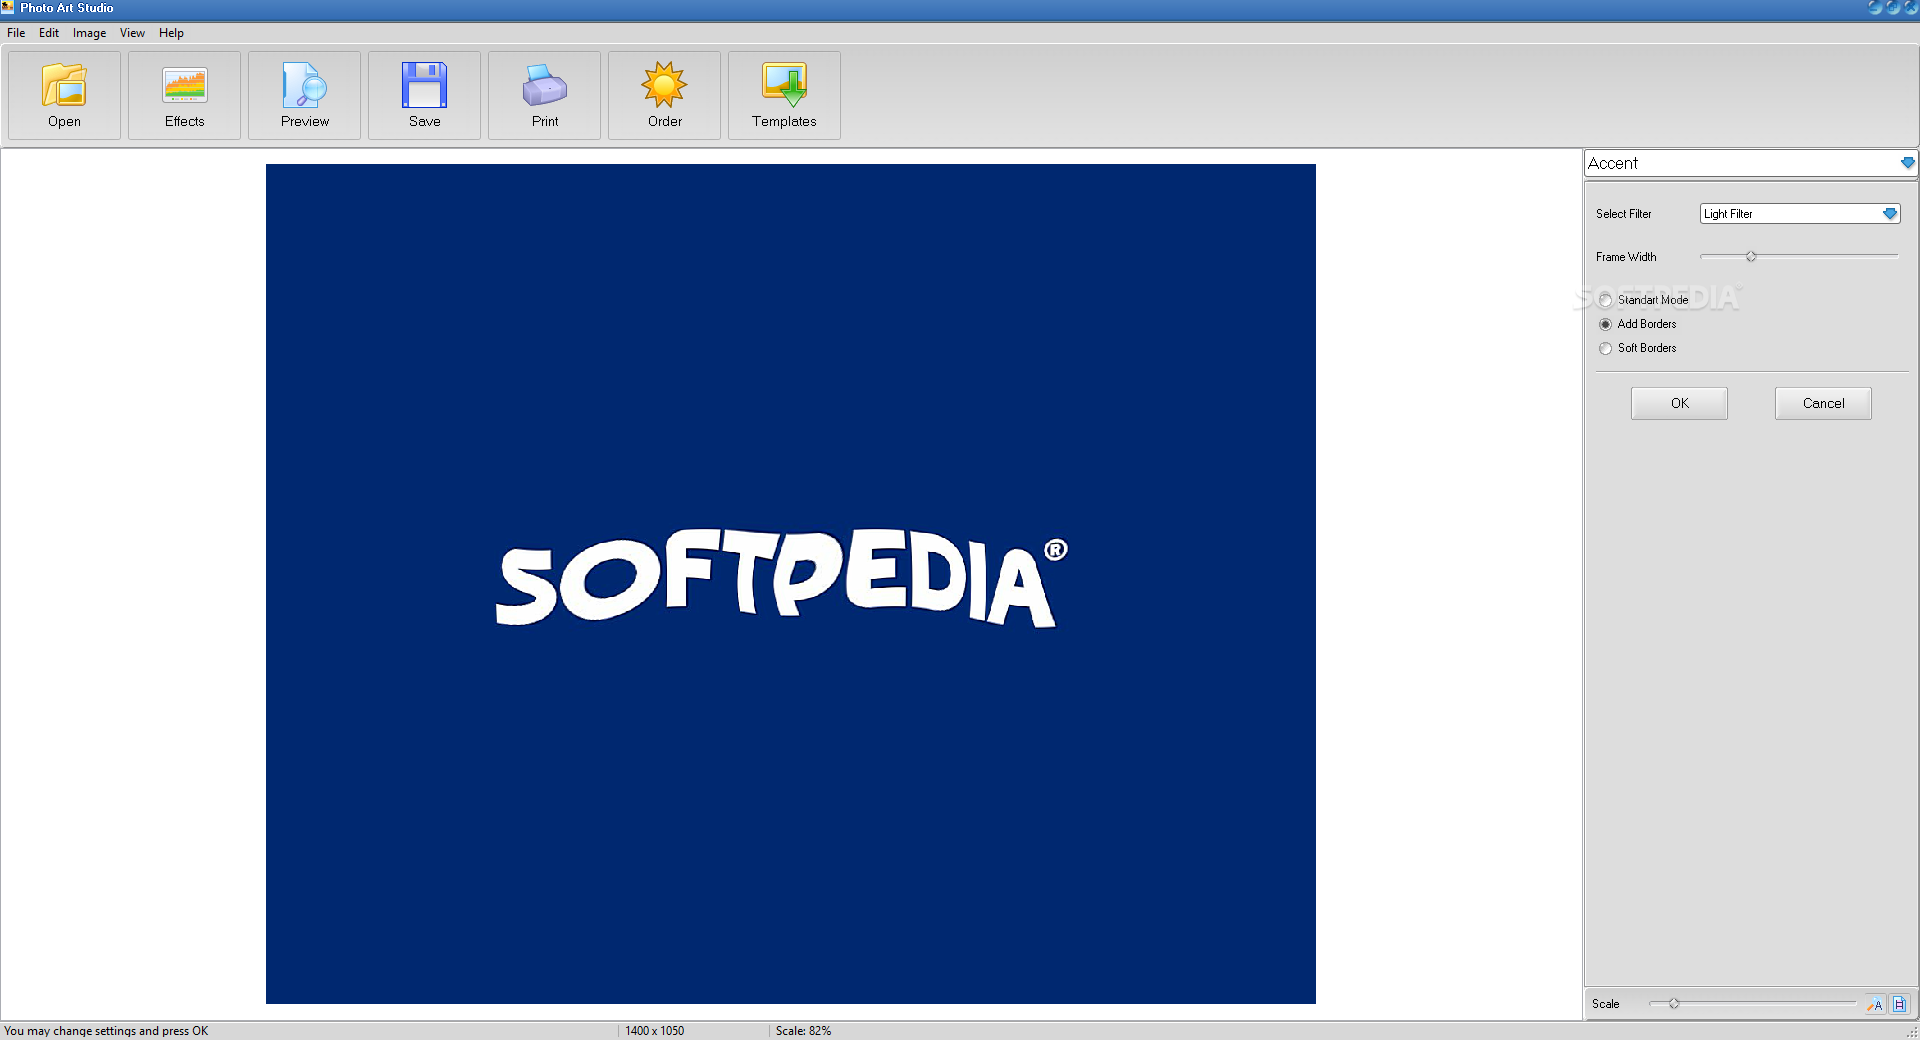Save the image with the floppy icon
Viewport: 1920px width, 1040px height.
(x=424, y=96)
